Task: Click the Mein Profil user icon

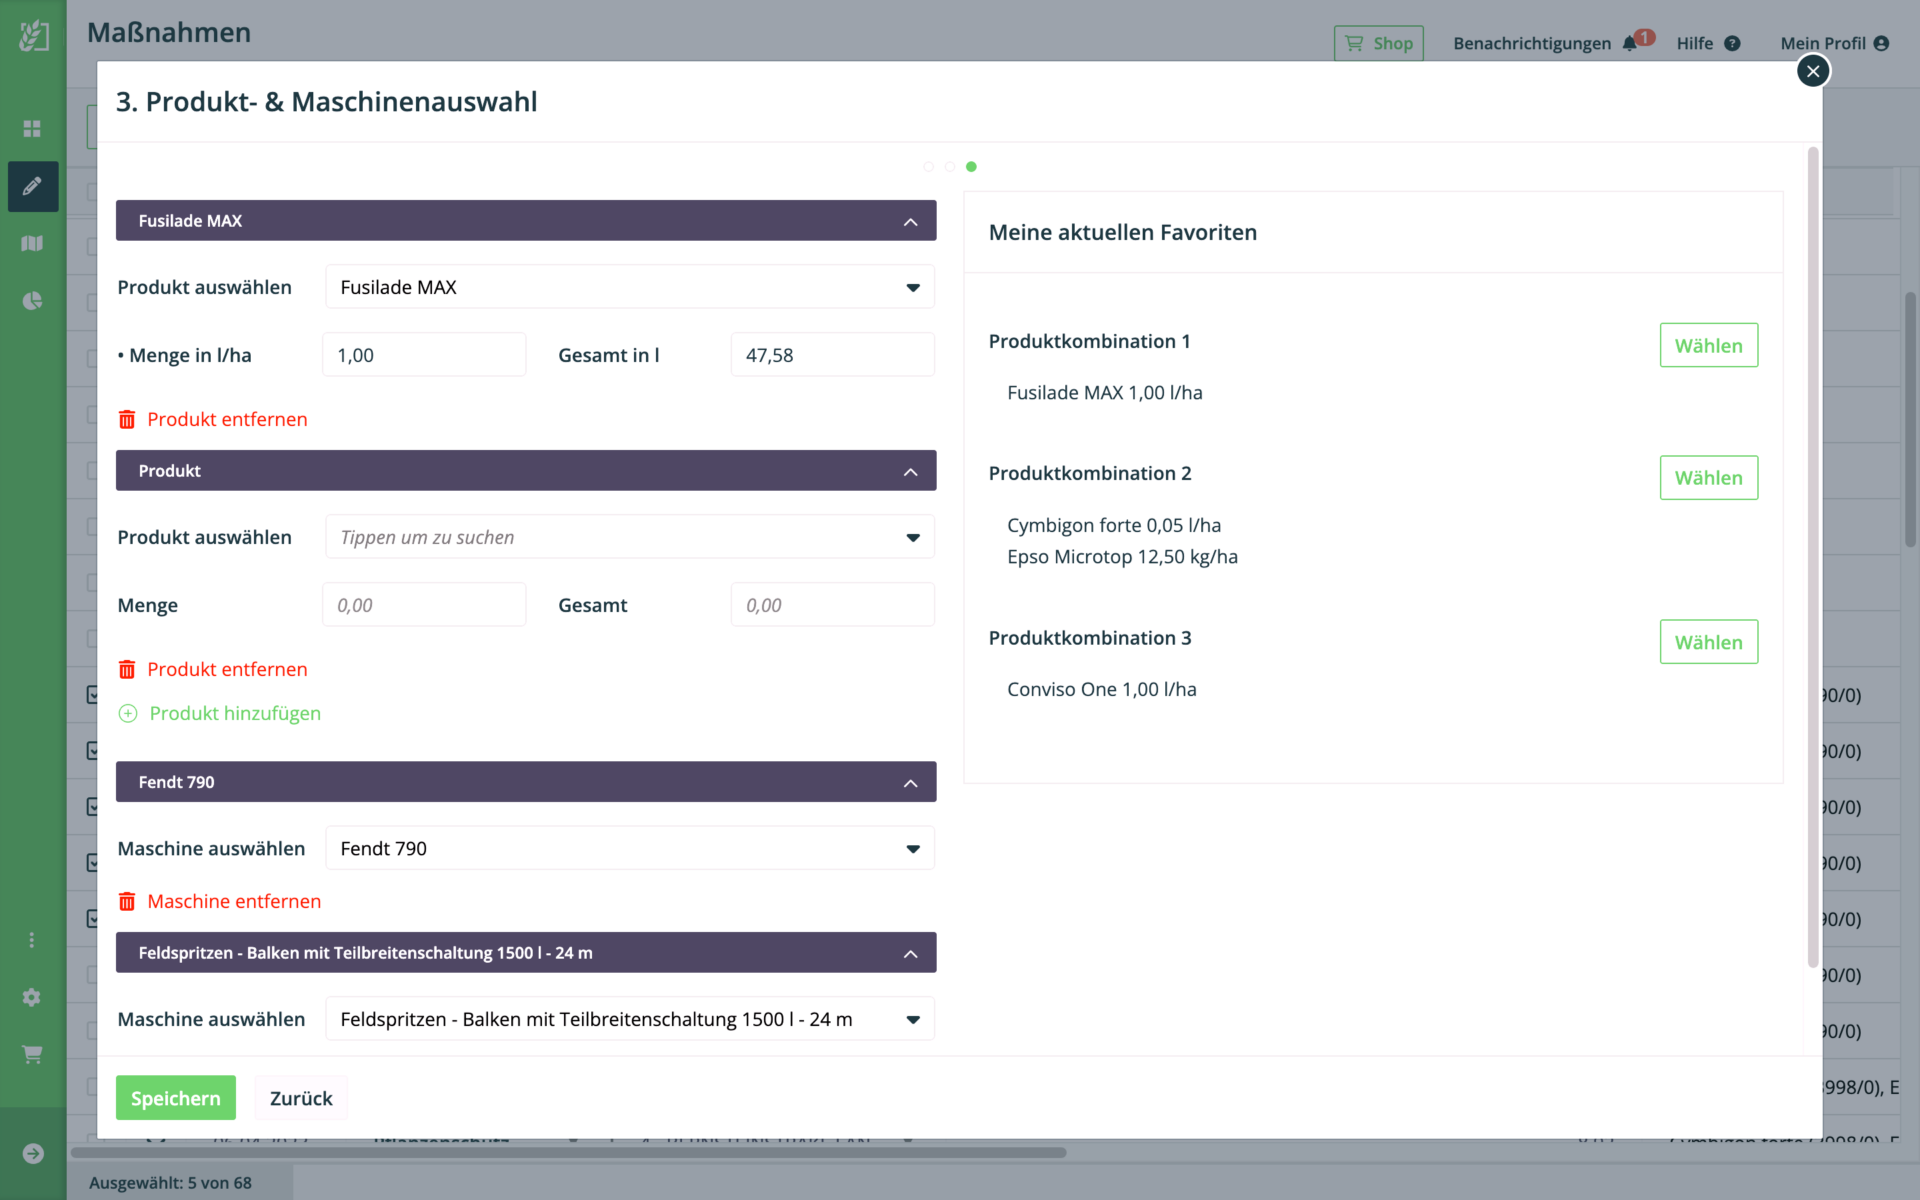Action: click(1881, 43)
